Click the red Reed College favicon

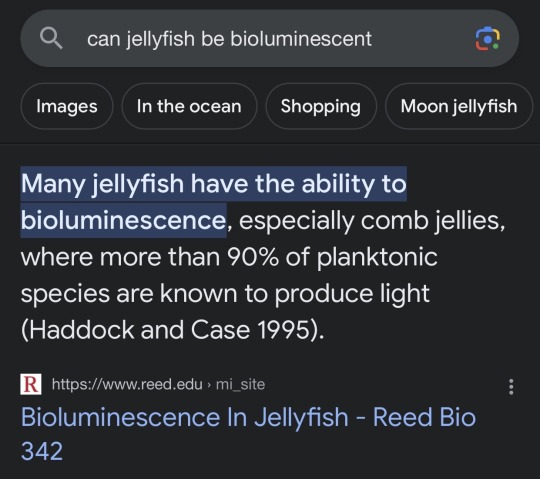point(31,384)
